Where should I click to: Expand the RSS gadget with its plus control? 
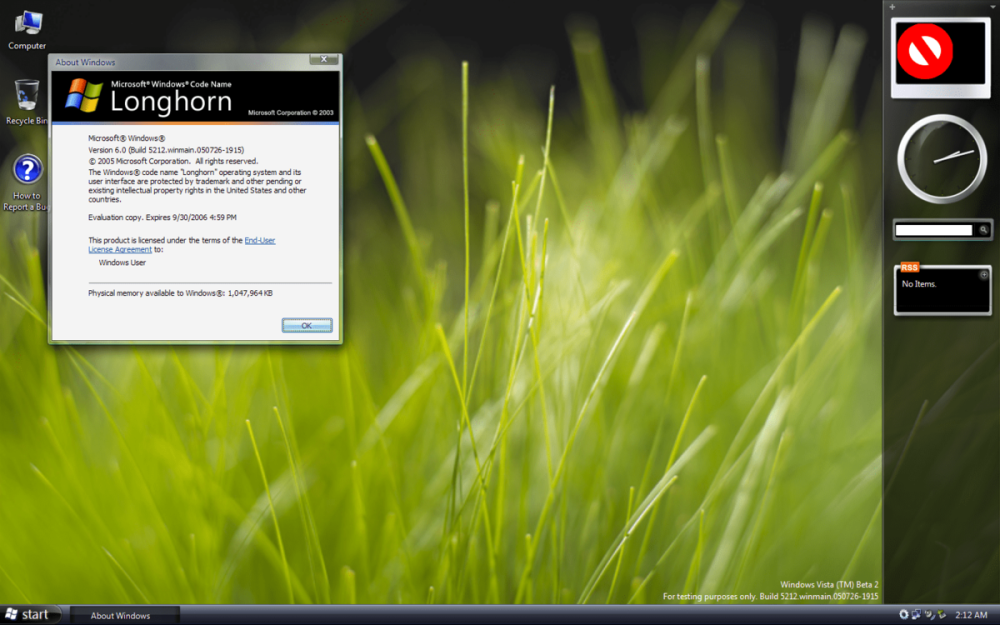(984, 274)
